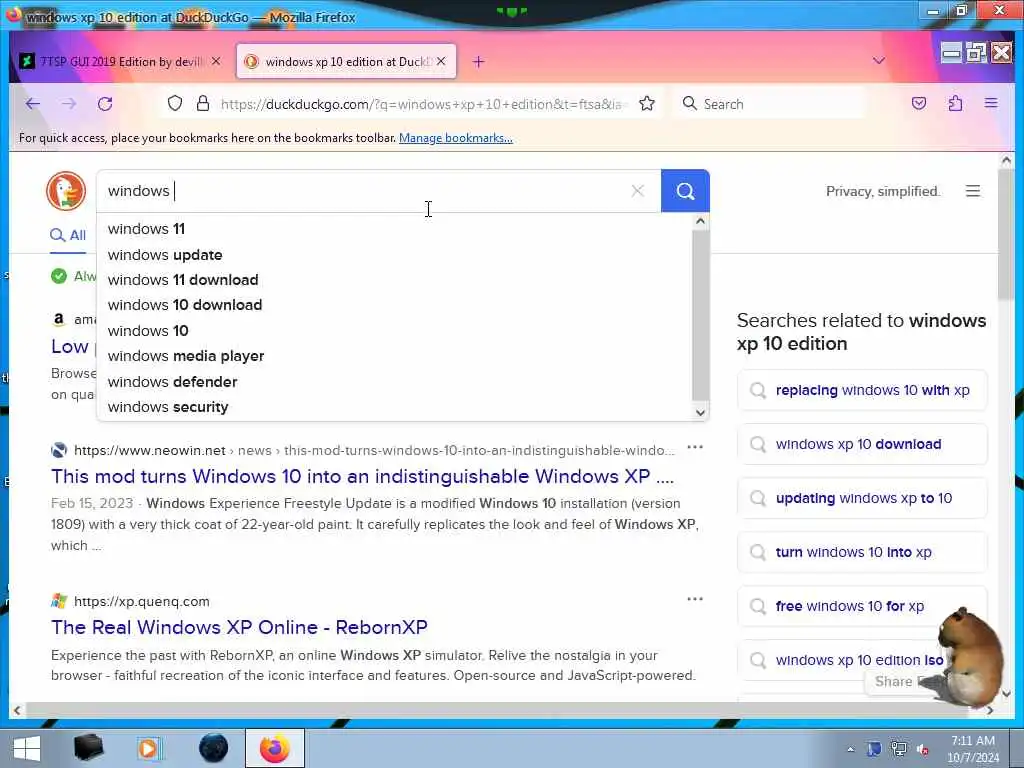This screenshot has width=1024, height=768.
Task: Open DuckDuckGo side hamburger menu
Action: click(x=972, y=191)
